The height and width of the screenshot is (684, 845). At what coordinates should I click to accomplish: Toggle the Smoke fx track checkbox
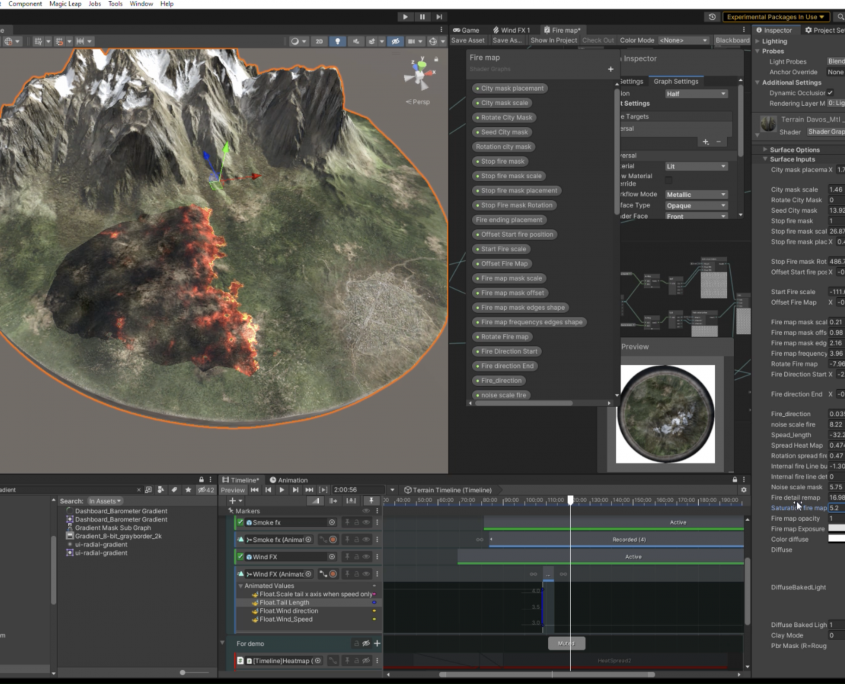click(241, 522)
